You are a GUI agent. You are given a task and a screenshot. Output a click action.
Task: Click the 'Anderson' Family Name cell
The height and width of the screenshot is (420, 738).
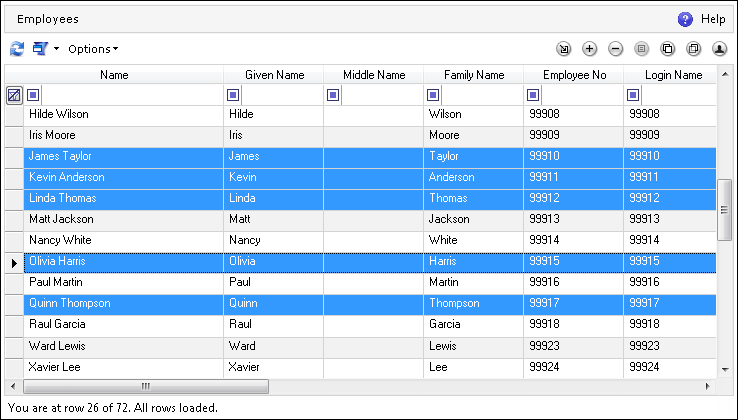click(x=473, y=178)
